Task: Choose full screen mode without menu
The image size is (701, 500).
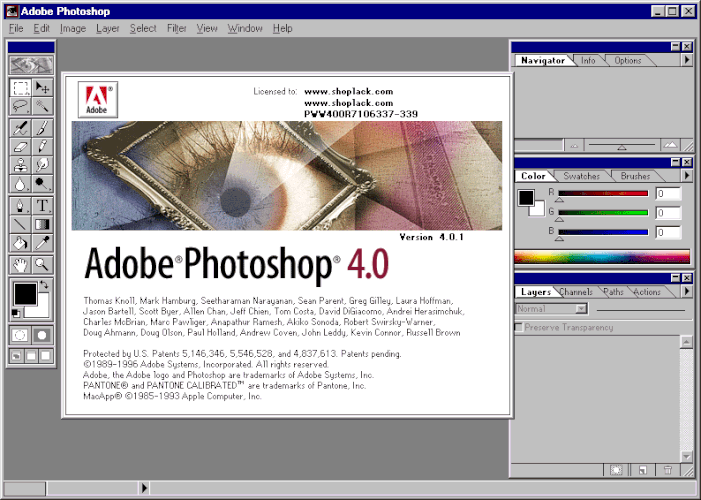Action: [46, 356]
